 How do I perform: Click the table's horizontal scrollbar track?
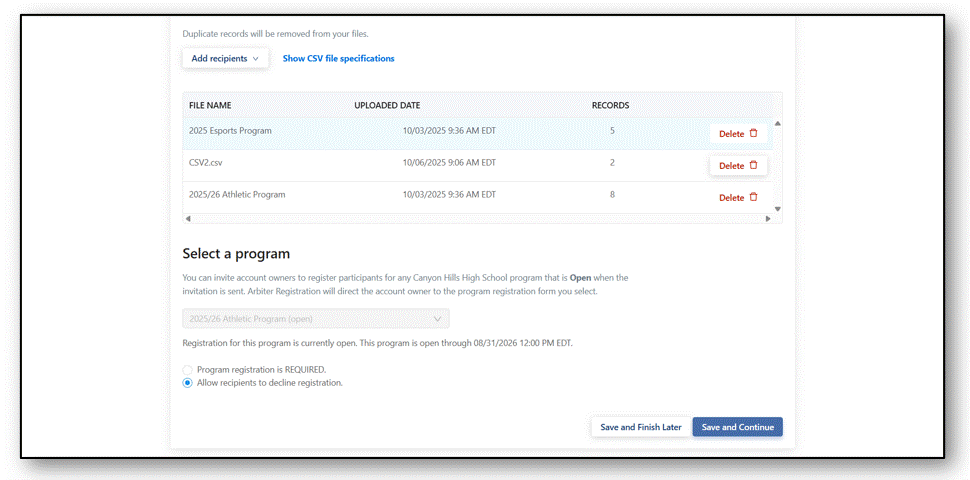point(478,218)
